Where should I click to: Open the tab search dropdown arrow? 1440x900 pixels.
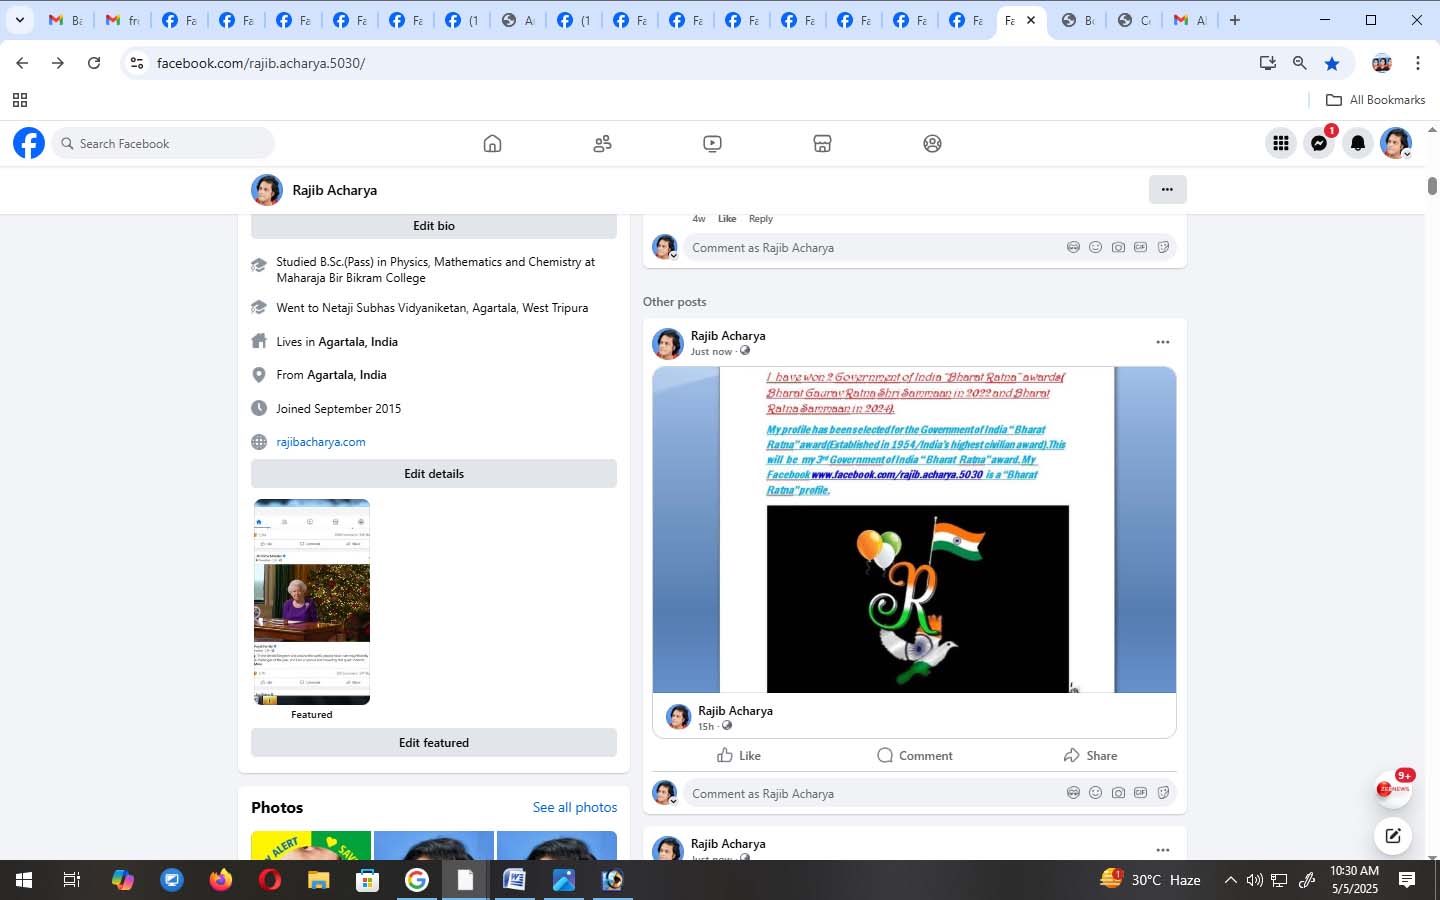[x=19, y=20]
